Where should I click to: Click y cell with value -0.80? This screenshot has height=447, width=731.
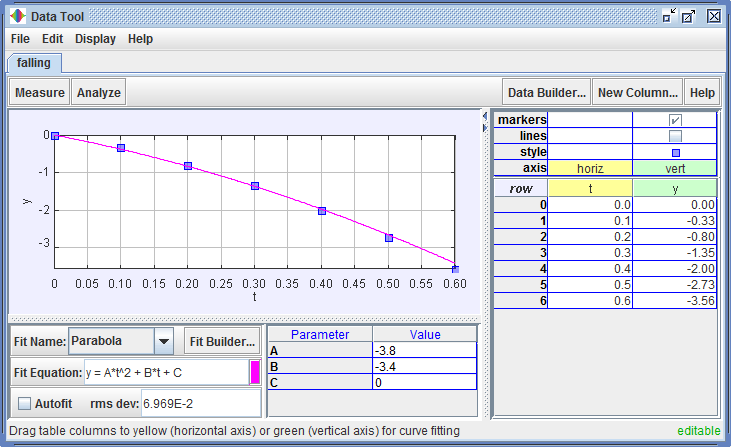pos(675,237)
